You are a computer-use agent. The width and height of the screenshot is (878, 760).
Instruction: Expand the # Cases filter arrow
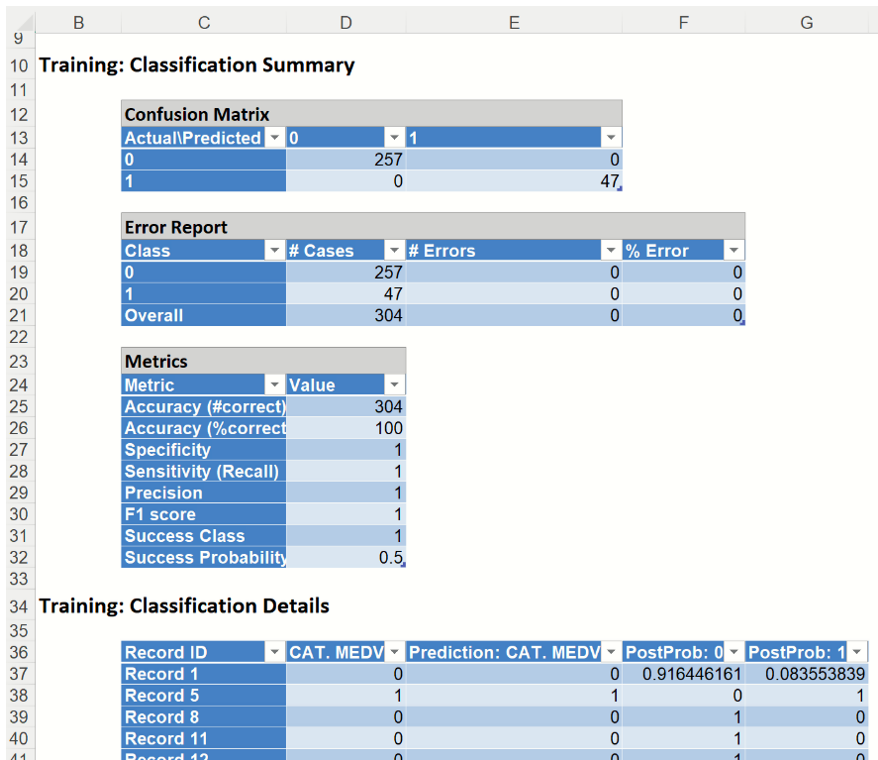point(394,251)
